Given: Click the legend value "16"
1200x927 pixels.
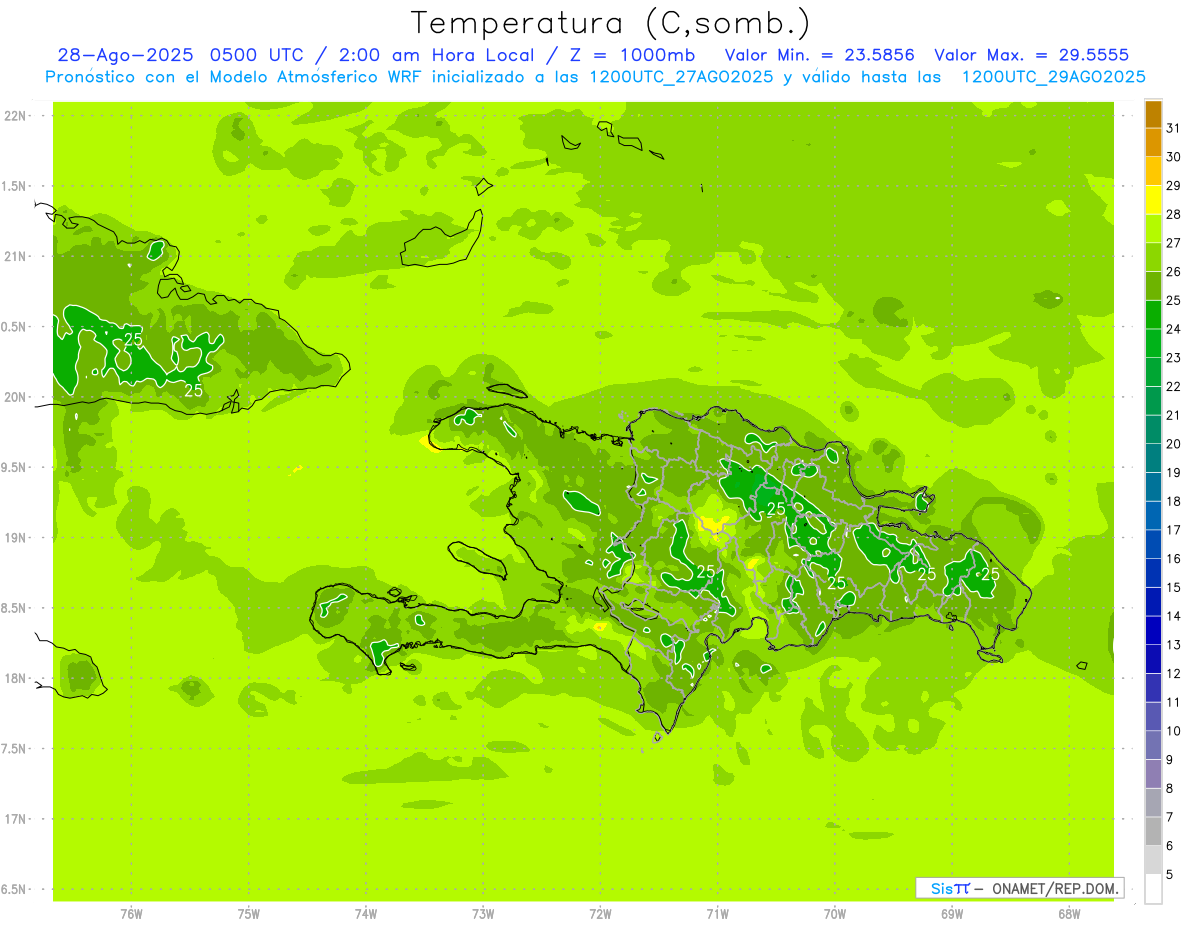Looking at the screenshot, I should tap(1173, 559).
